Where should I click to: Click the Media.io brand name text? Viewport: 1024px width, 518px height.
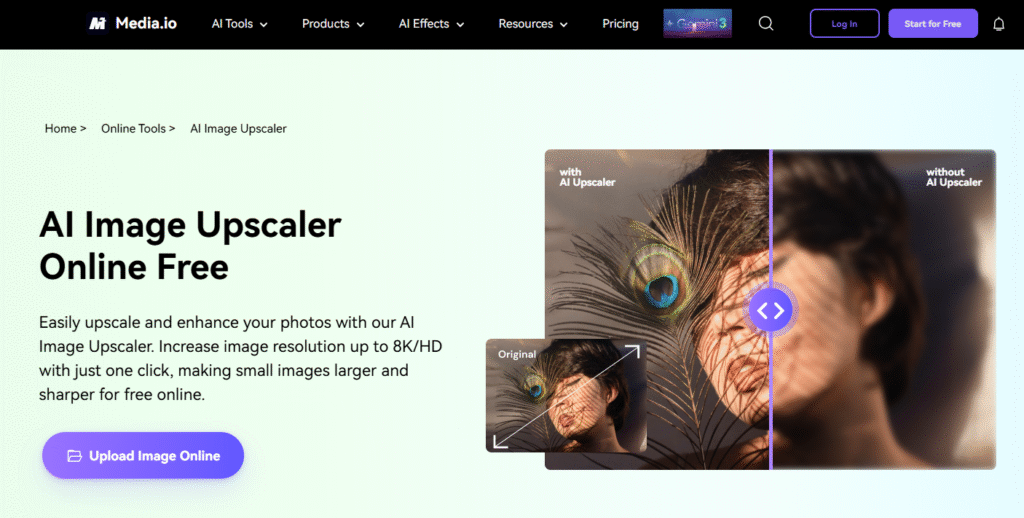click(146, 24)
